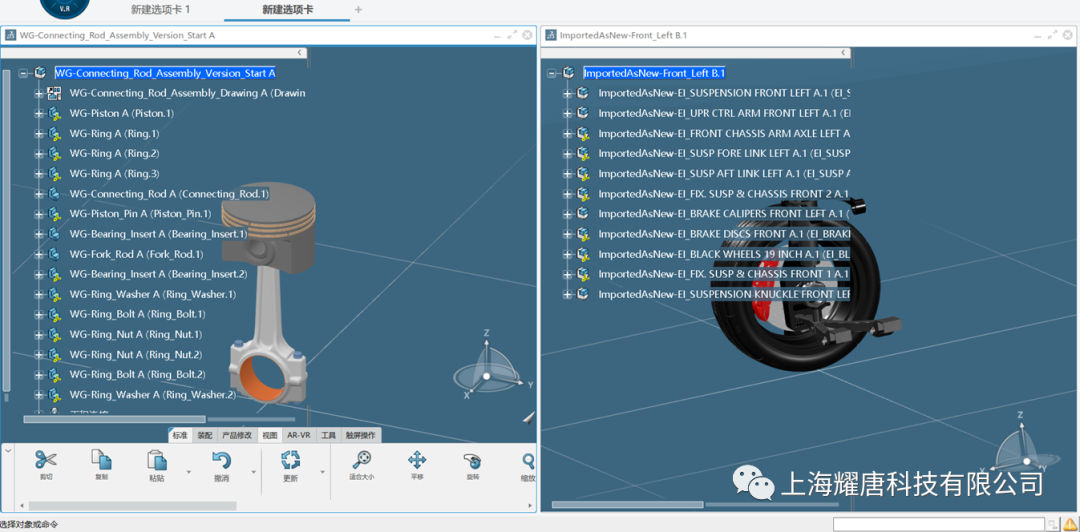Select WG-Ring_Nut A (Ring_Nut.2) in tree
Viewport: 1080px width, 532px height.
click(x=136, y=355)
